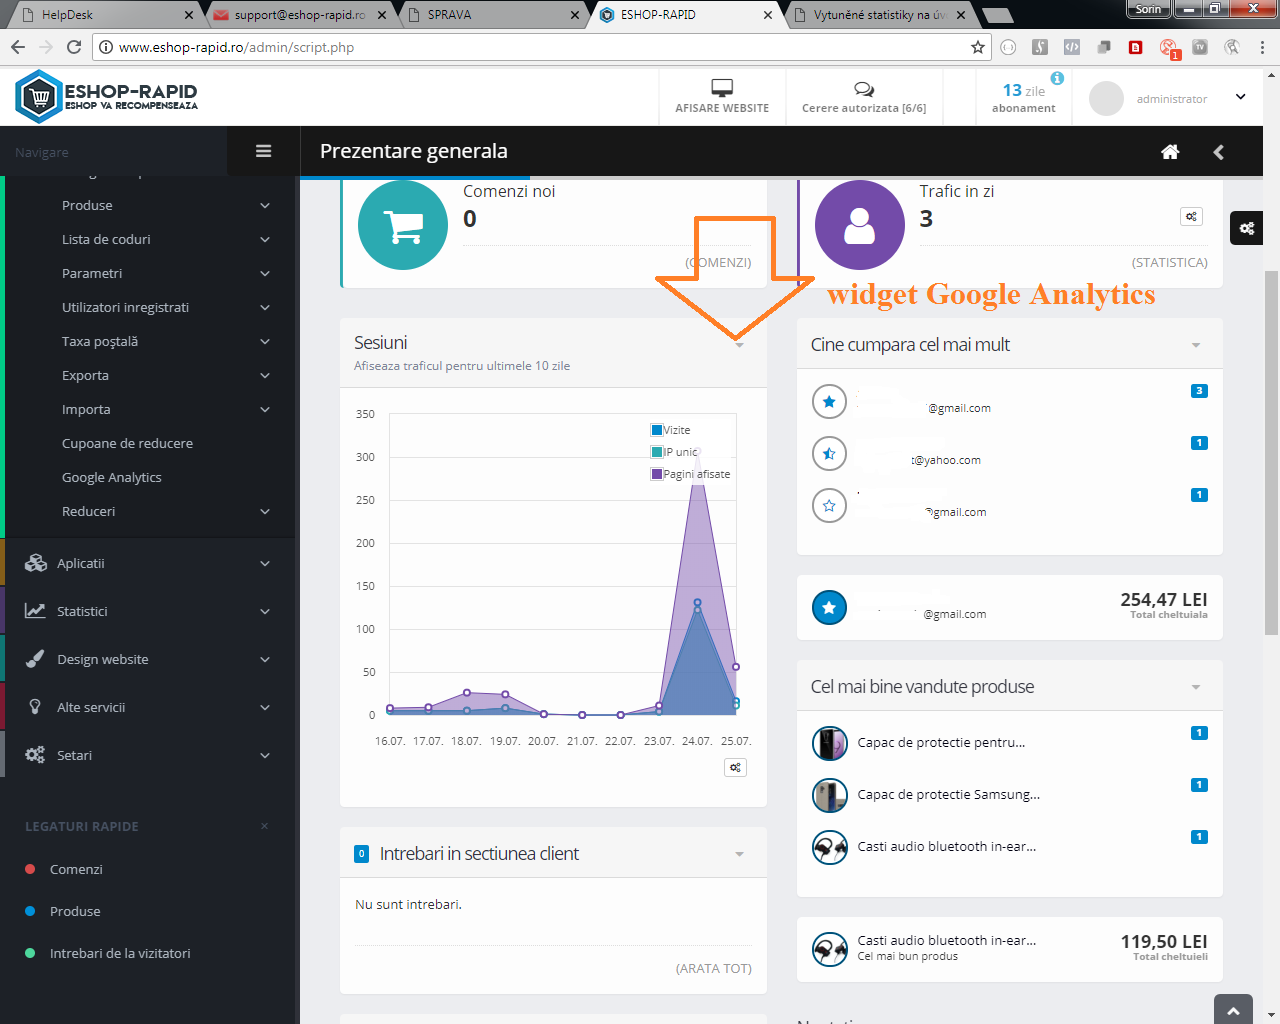Open Sesiuni chart settings gears button

pos(736,767)
